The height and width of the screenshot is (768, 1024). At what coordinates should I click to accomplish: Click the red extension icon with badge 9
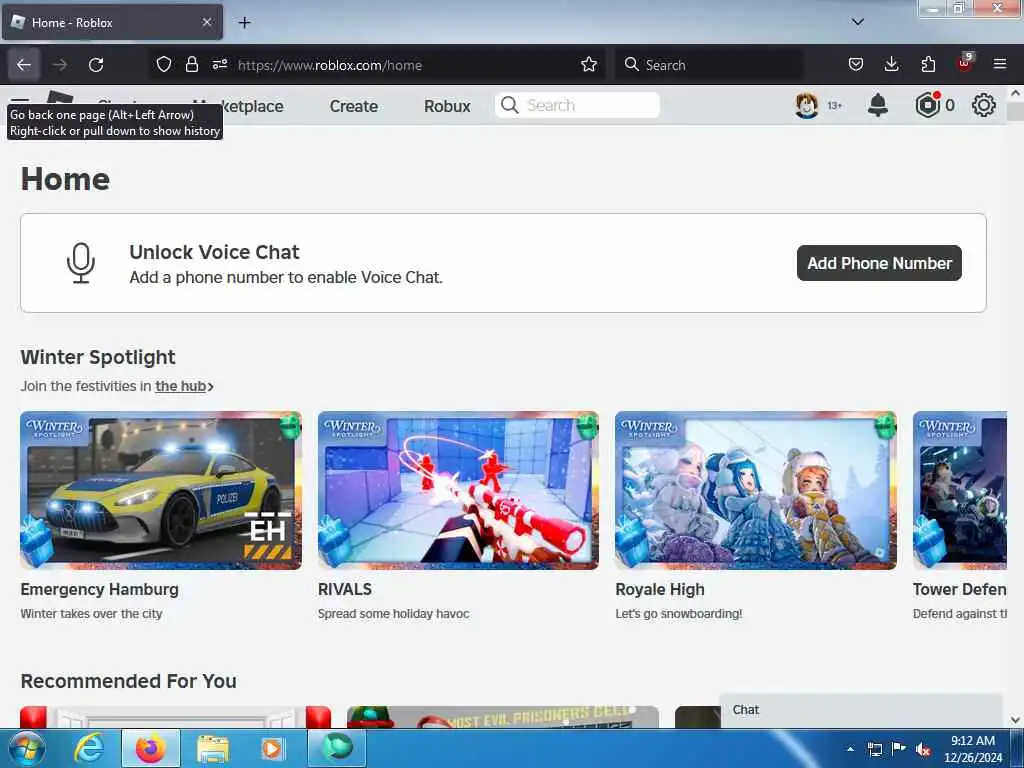click(964, 63)
